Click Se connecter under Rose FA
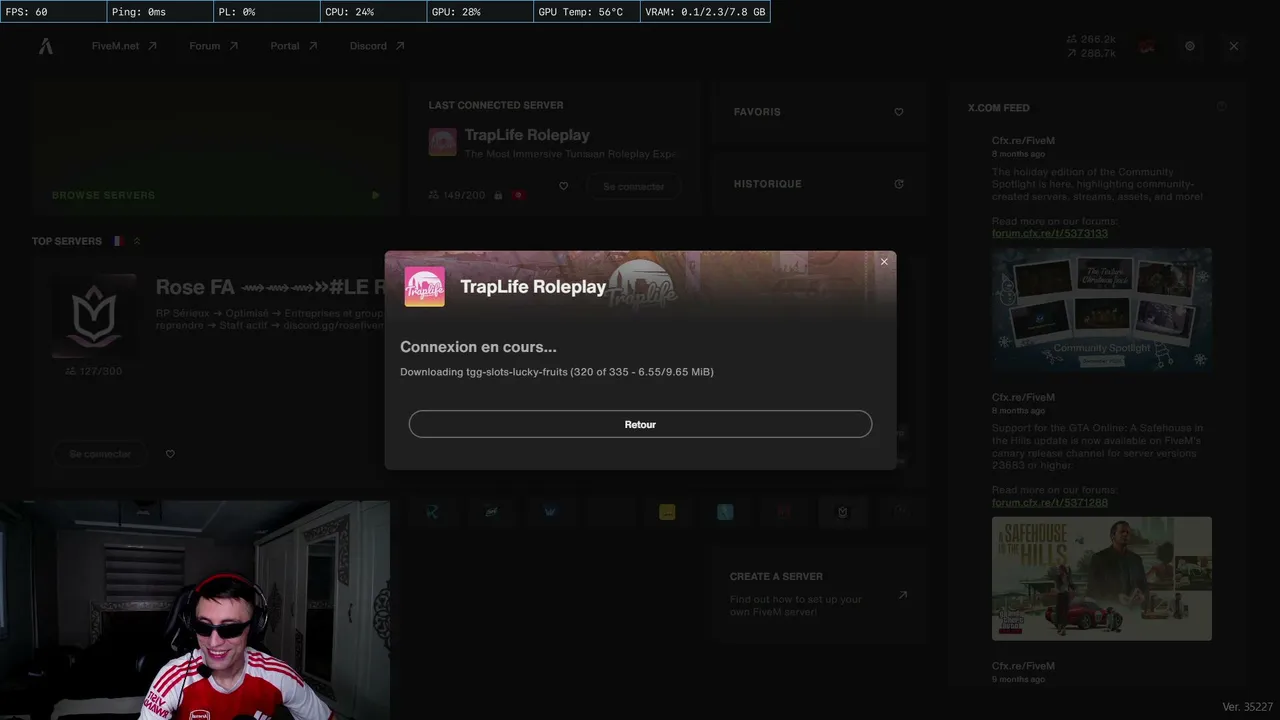Viewport: 1280px width, 720px height. (100, 454)
